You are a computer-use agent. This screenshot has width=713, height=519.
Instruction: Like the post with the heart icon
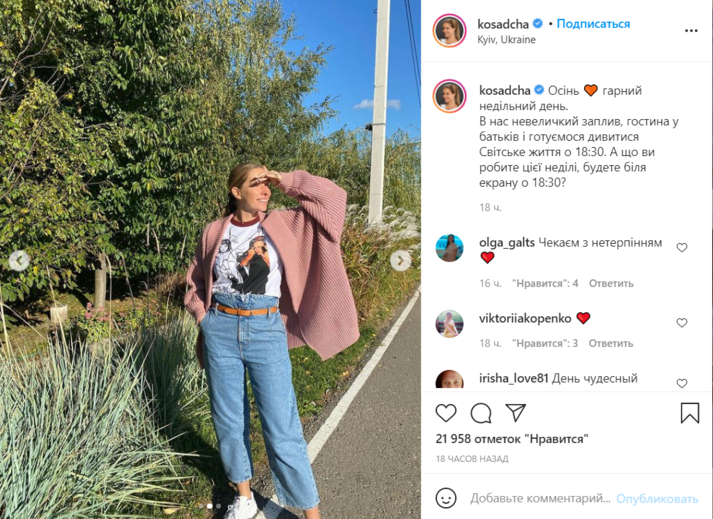(x=446, y=413)
